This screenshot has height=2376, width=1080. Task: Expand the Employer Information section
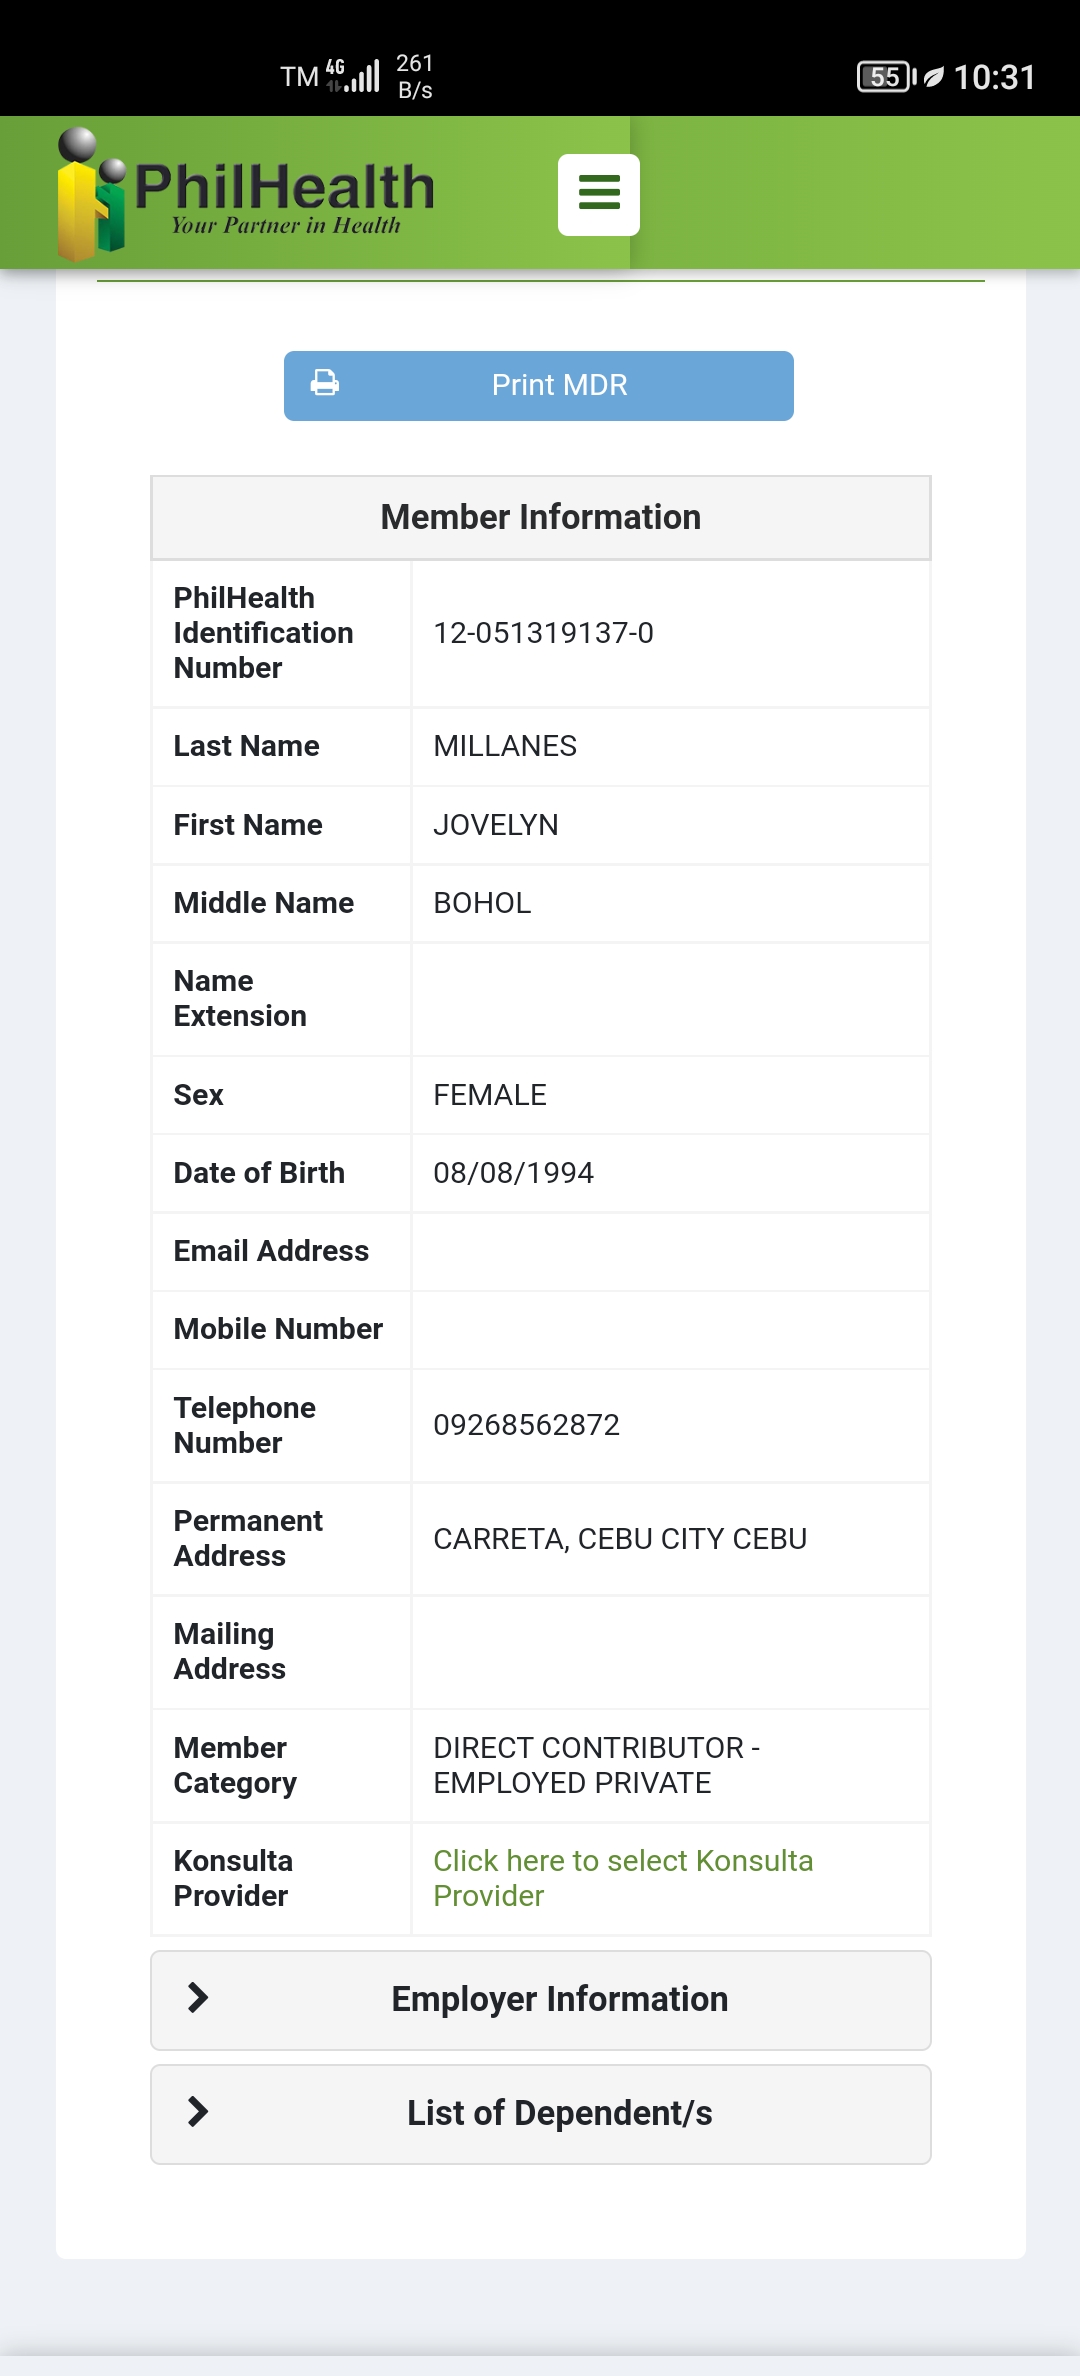tap(559, 1999)
